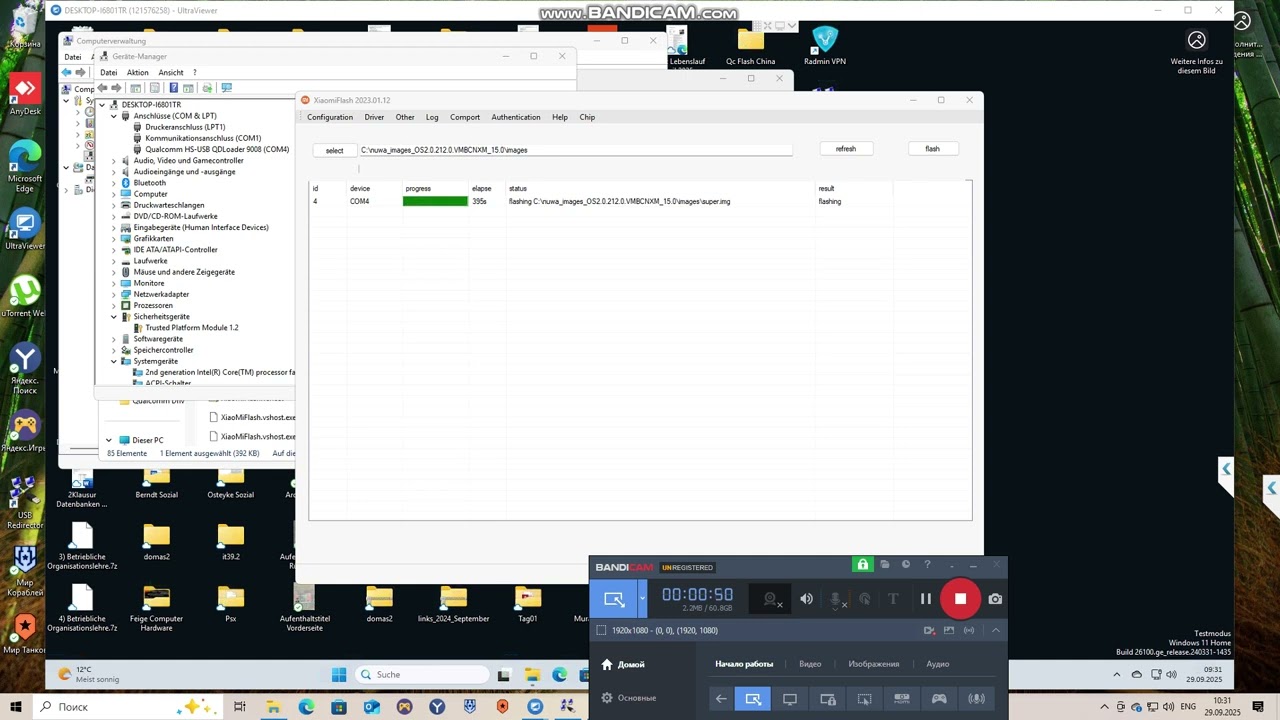Switch to Bandicam Изображения tab
1280x720 pixels.
[x=874, y=664]
